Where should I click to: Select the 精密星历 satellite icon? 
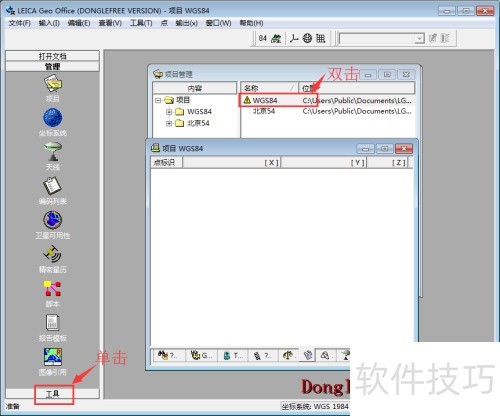click(x=52, y=254)
